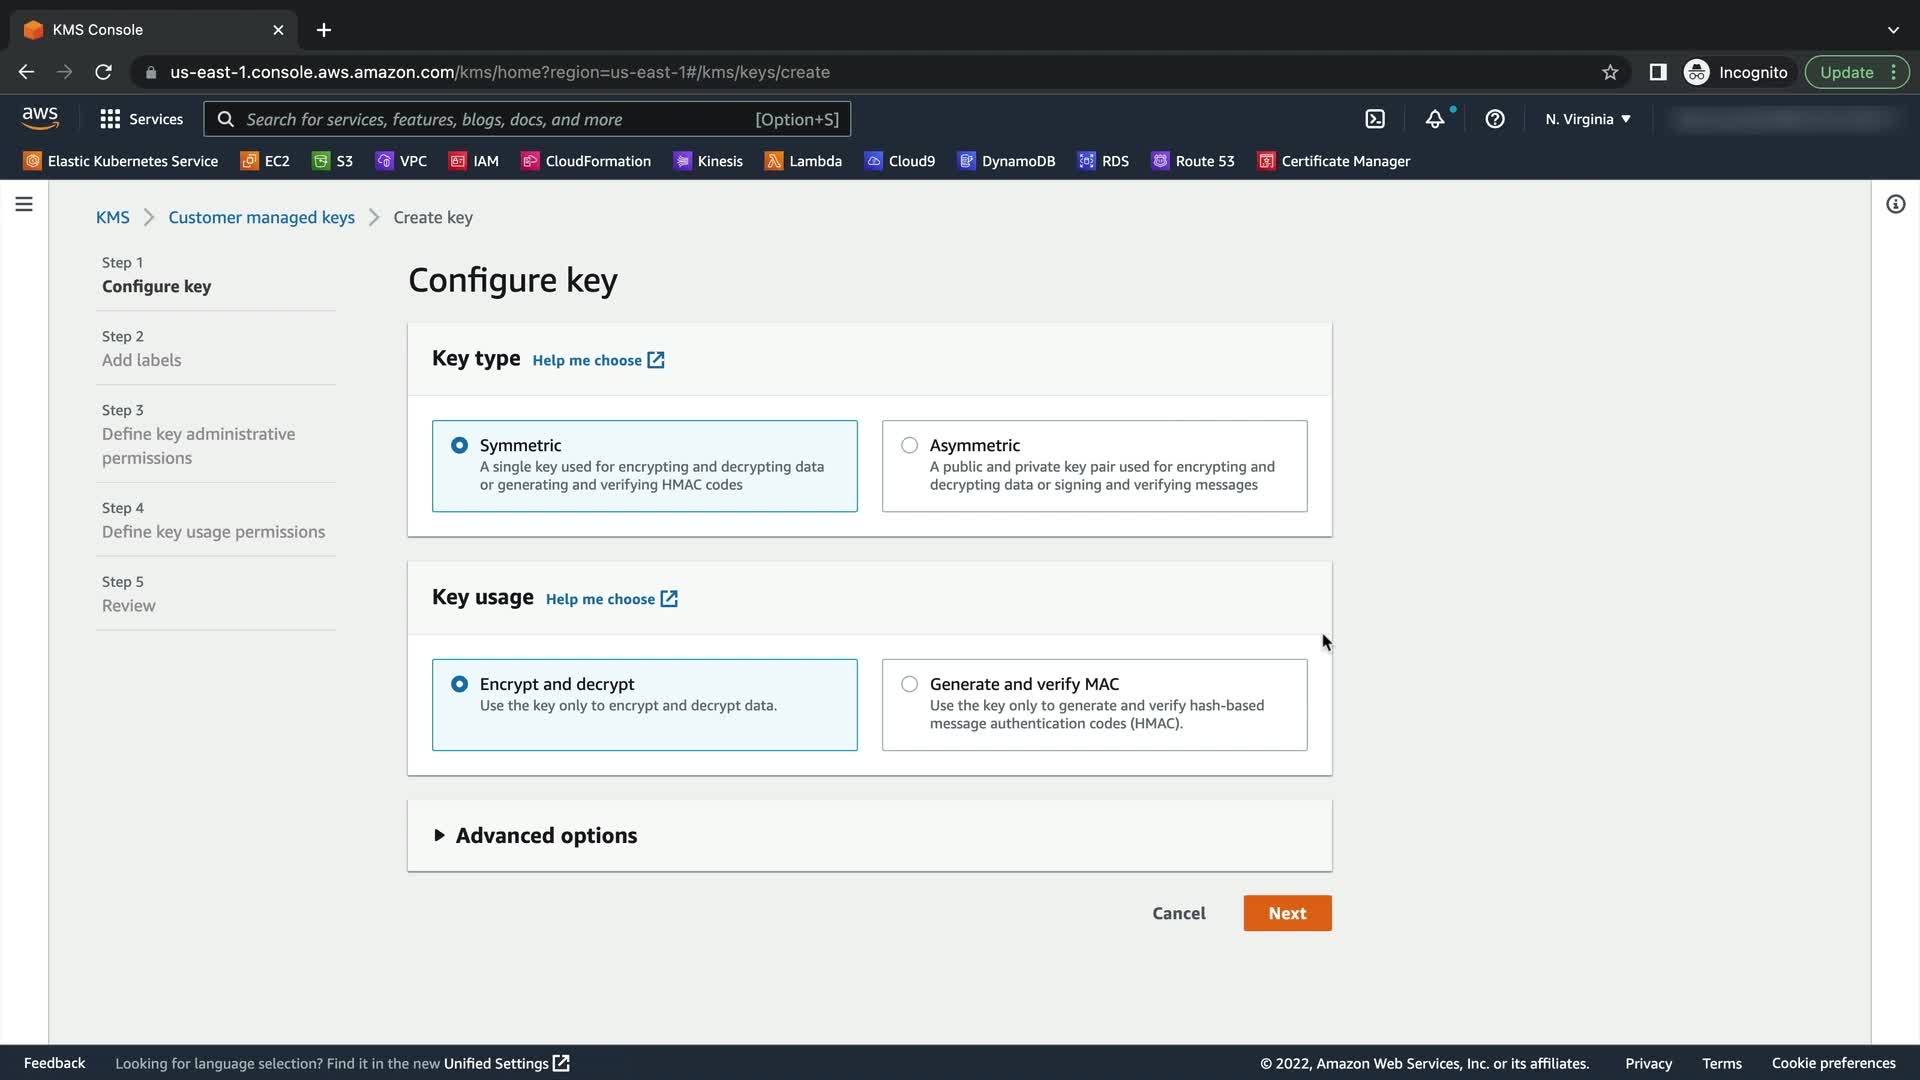Open the Services grid menu
This screenshot has width=1920, height=1080.
click(x=141, y=119)
